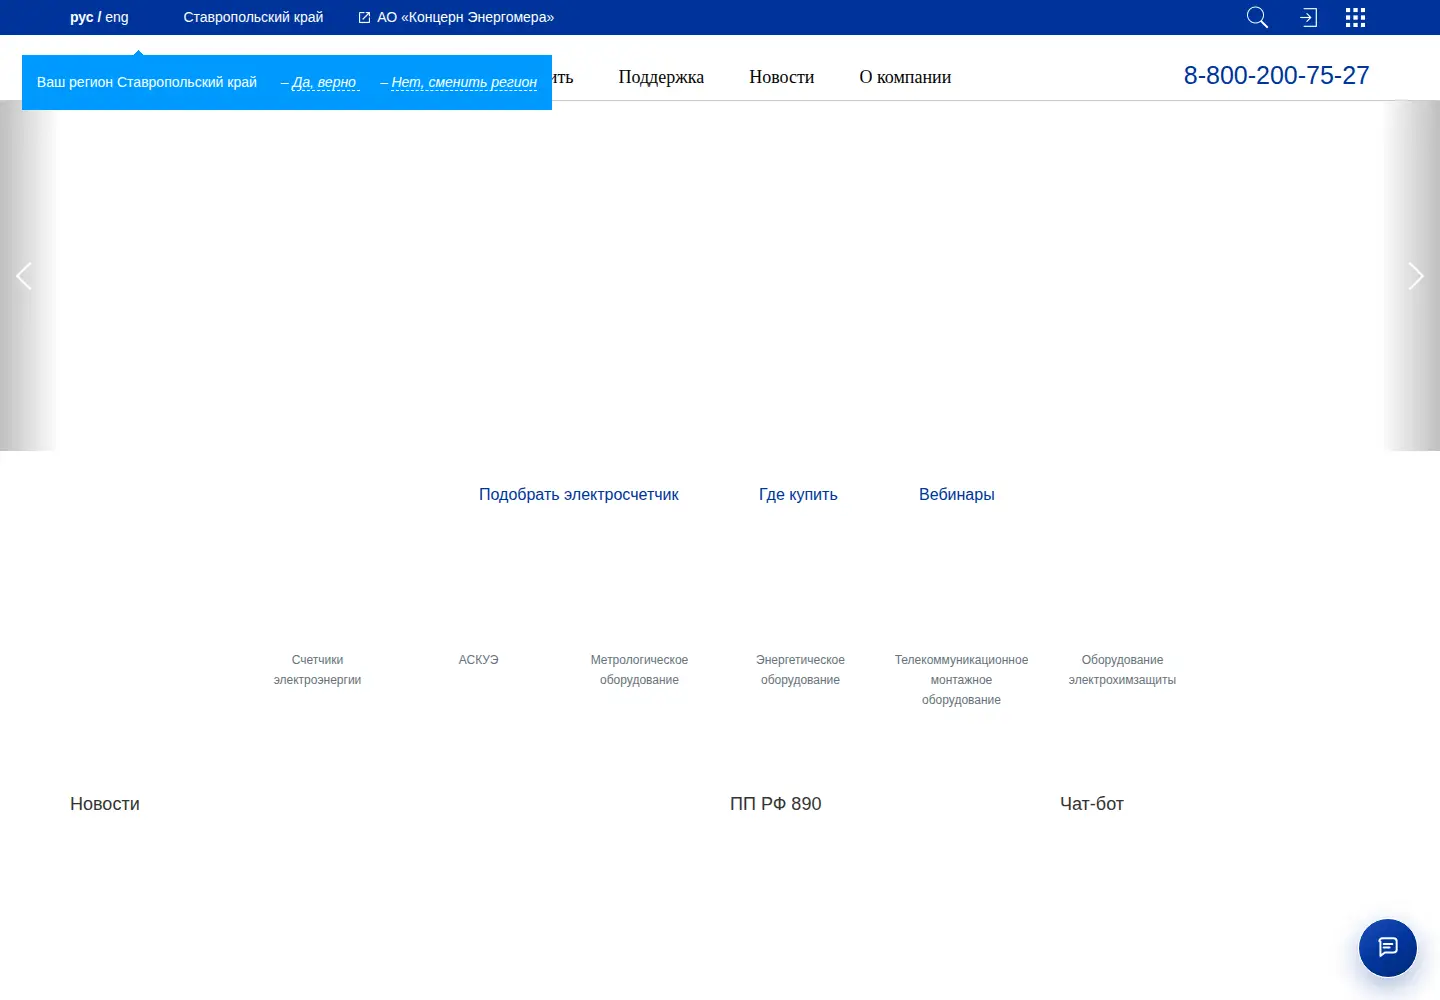
Task: Open Ставропольский край region selector
Action: [x=253, y=17]
